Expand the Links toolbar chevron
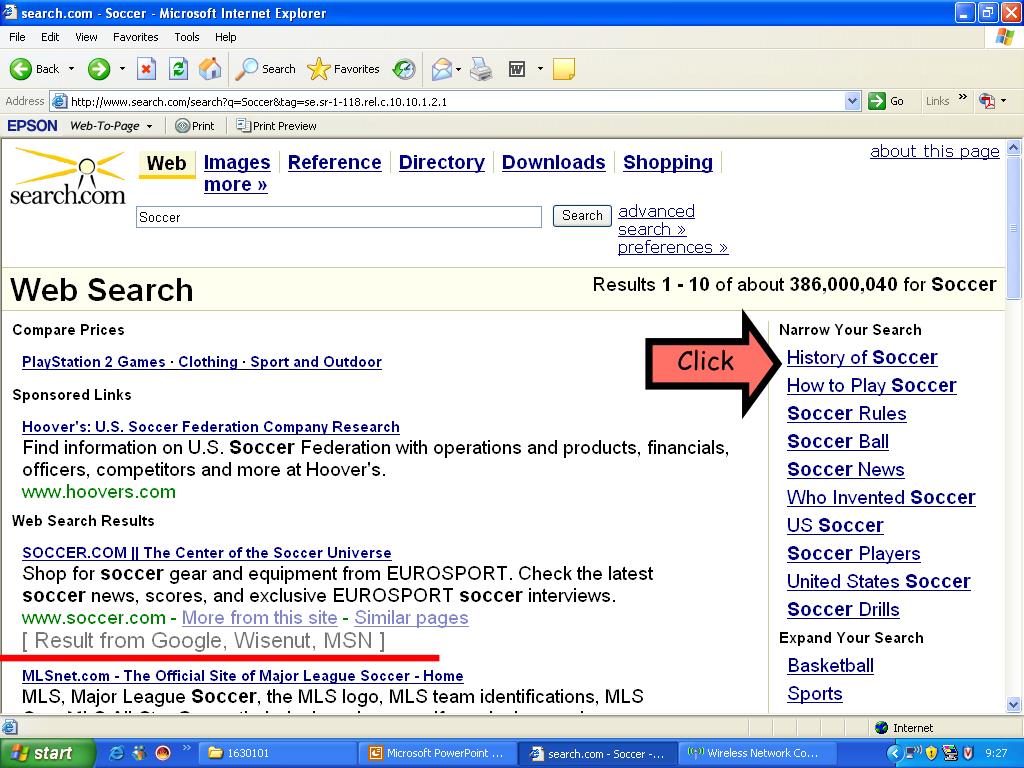 (x=963, y=98)
